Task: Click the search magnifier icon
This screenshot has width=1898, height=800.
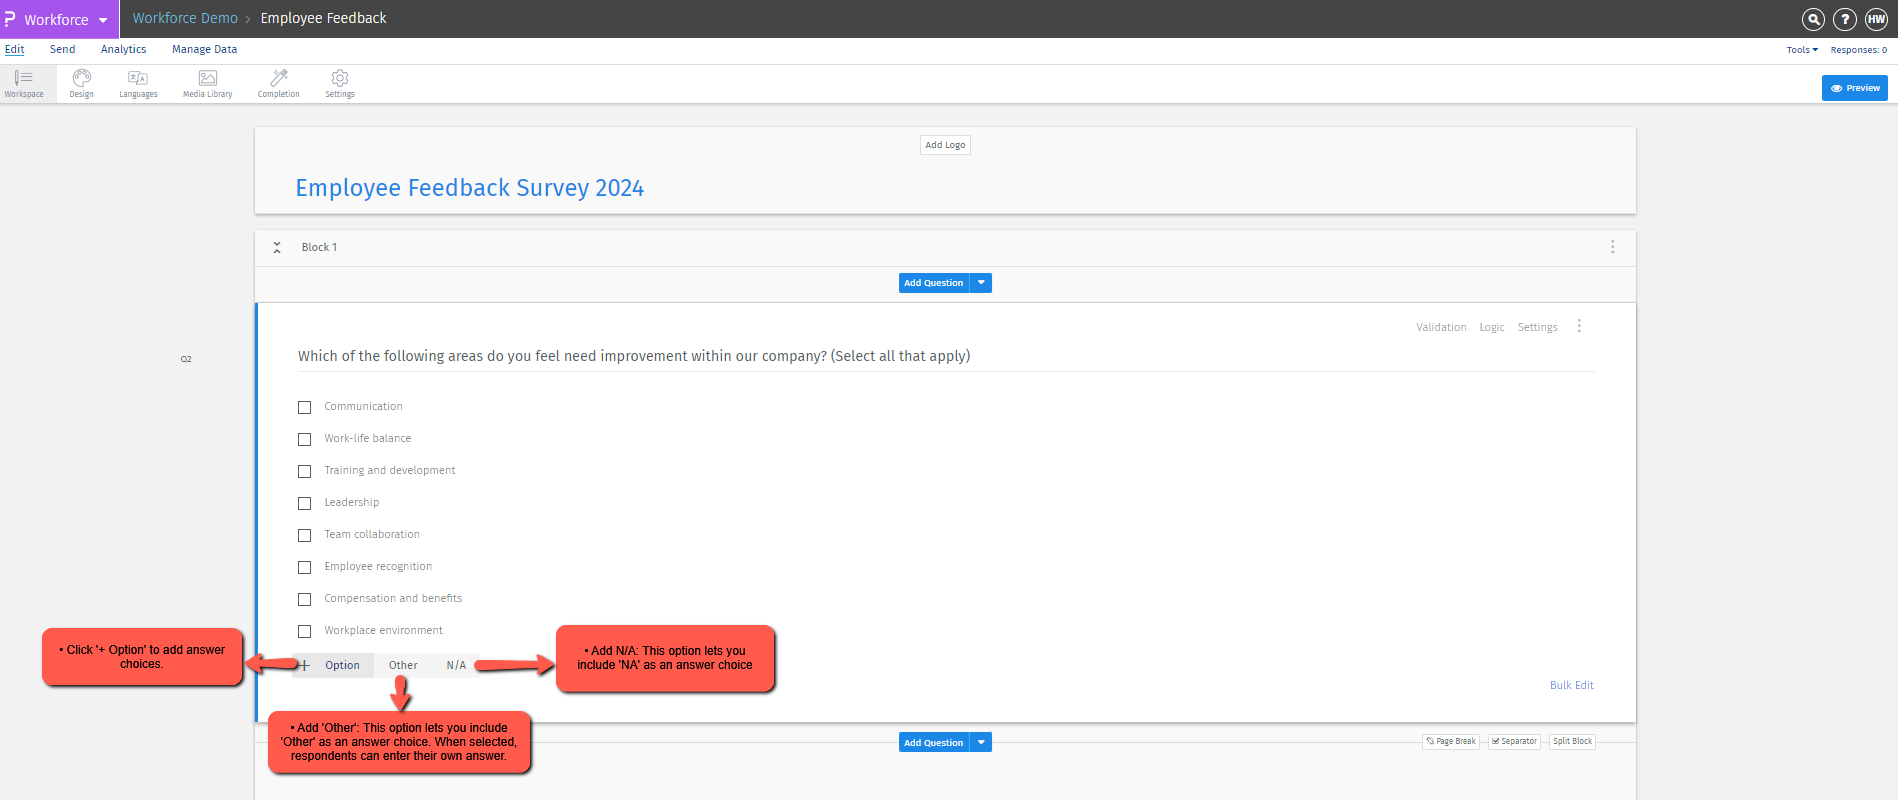Action: tap(1813, 19)
